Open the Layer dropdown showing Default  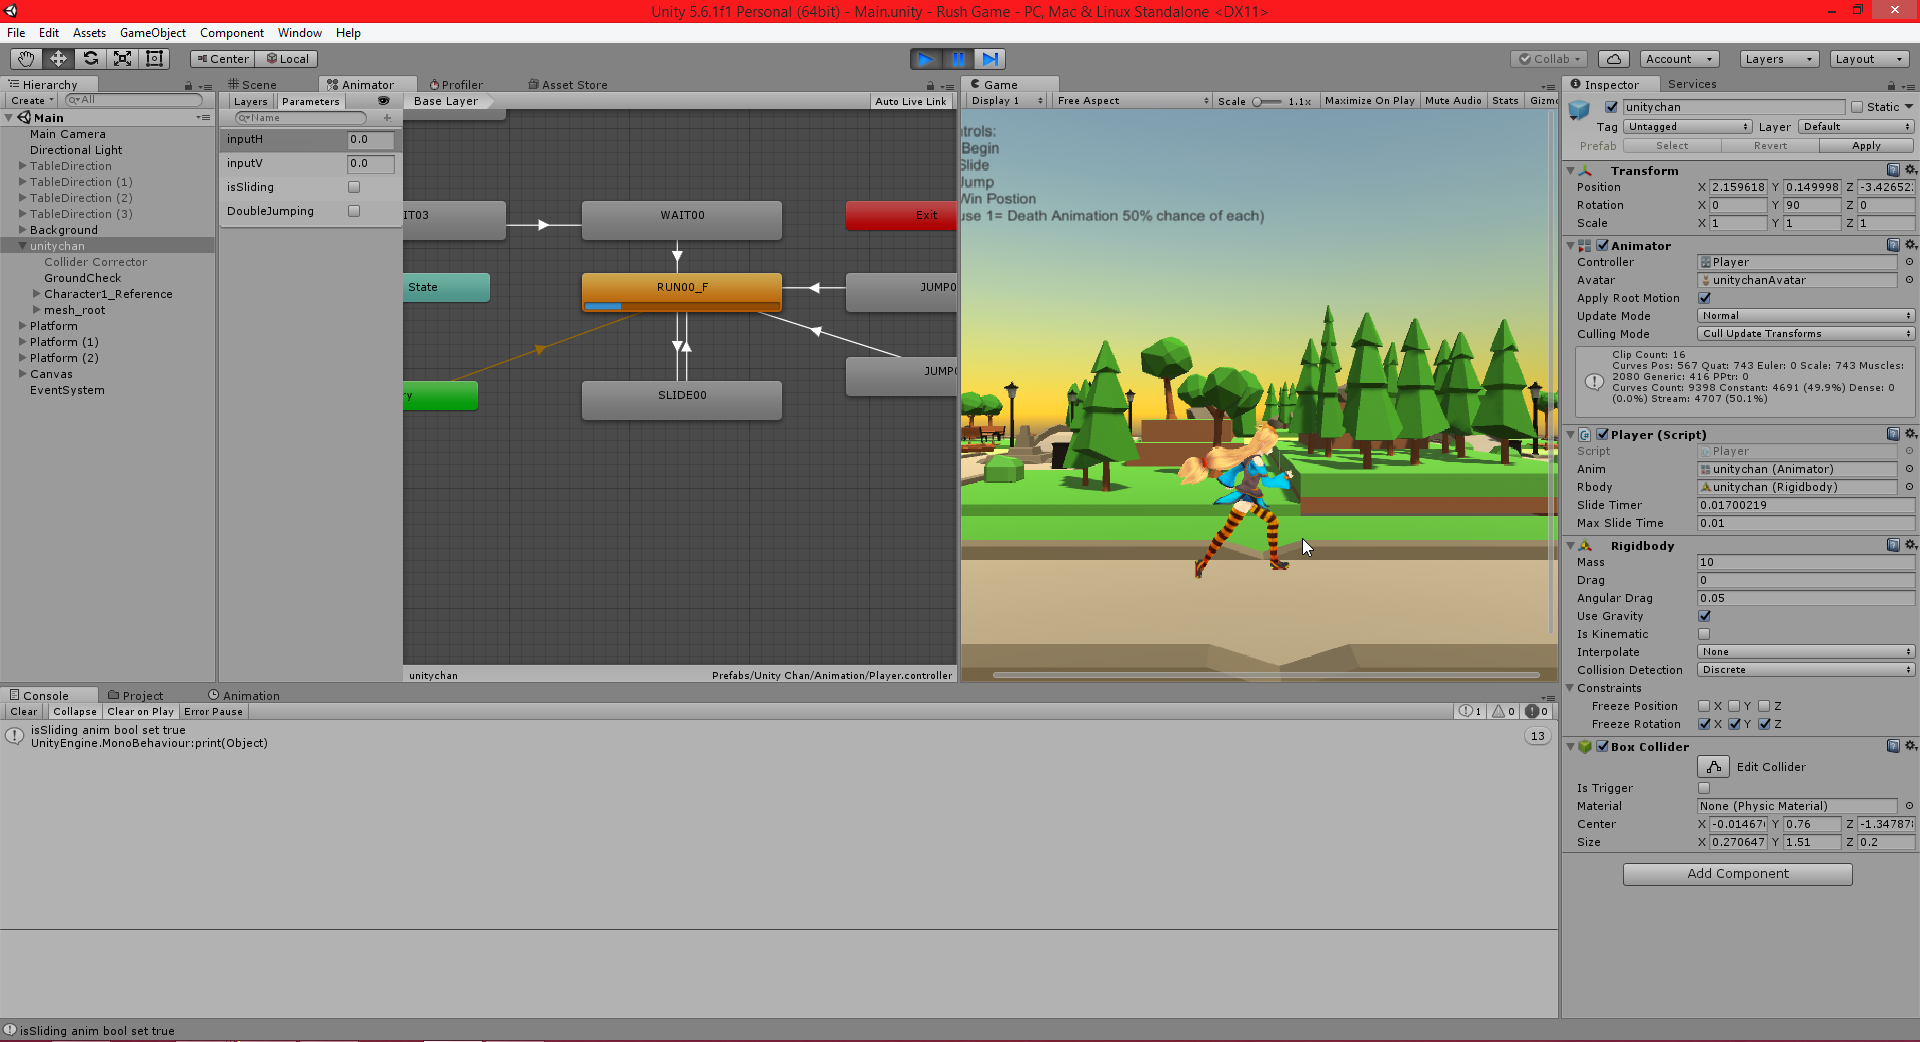1856,127
